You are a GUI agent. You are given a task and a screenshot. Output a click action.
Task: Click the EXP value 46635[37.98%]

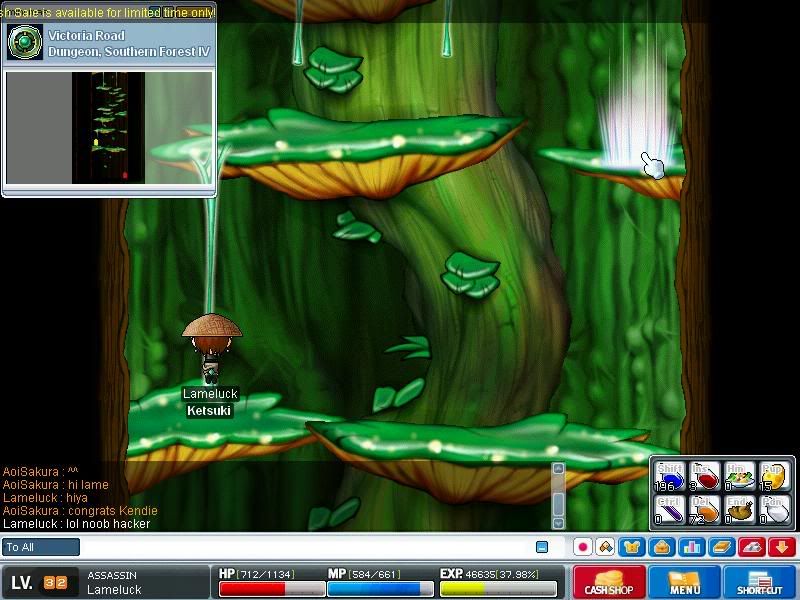click(502, 574)
